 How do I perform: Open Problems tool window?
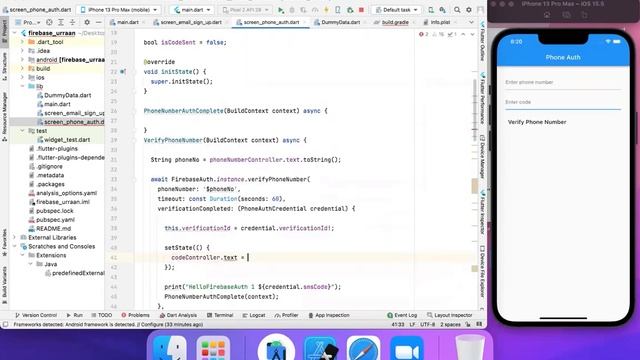pyautogui.click(x=136, y=315)
